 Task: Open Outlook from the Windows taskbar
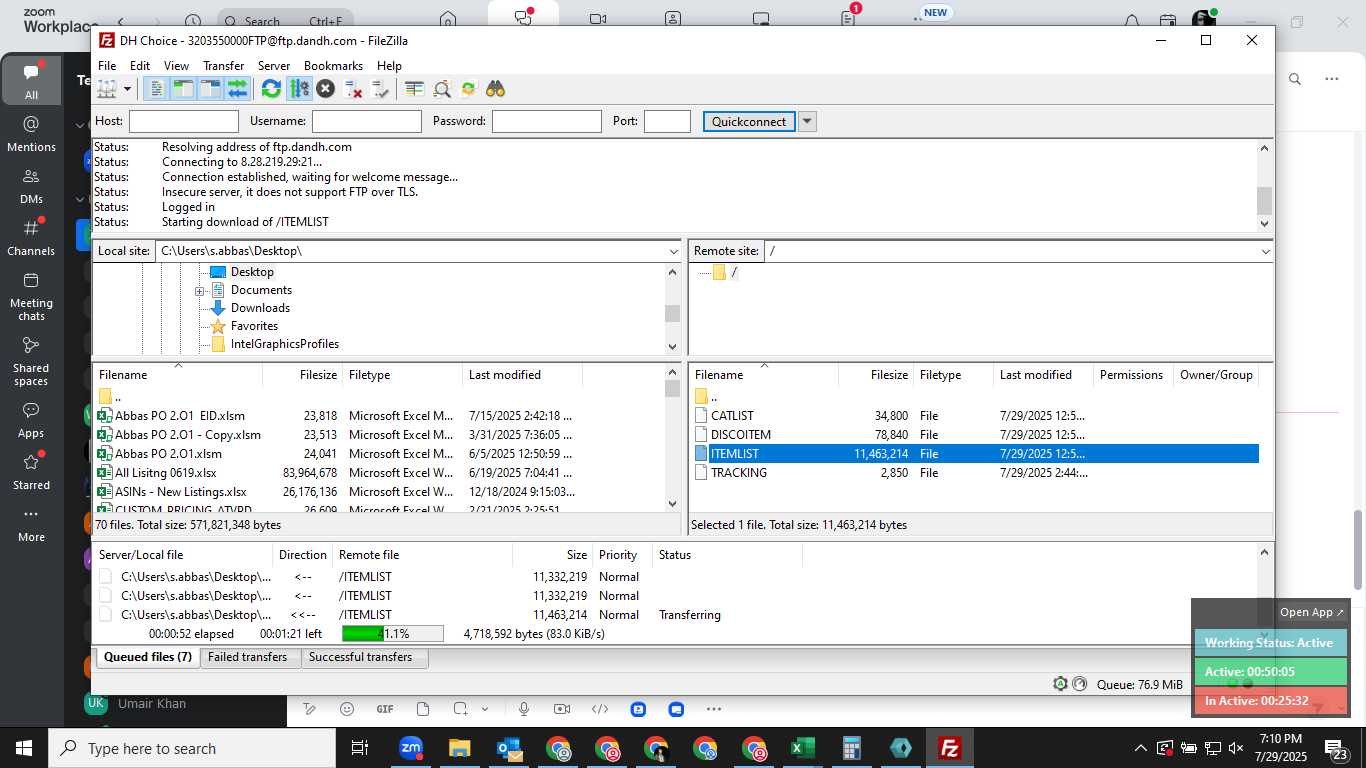(x=509, y=748)
